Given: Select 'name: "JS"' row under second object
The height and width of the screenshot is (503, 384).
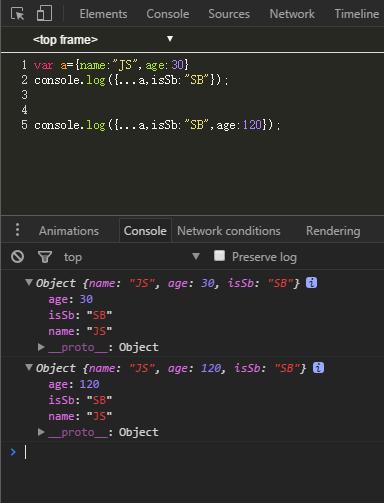Looking at the screenshot, I should pyautogui.click(x=80, y=416).
